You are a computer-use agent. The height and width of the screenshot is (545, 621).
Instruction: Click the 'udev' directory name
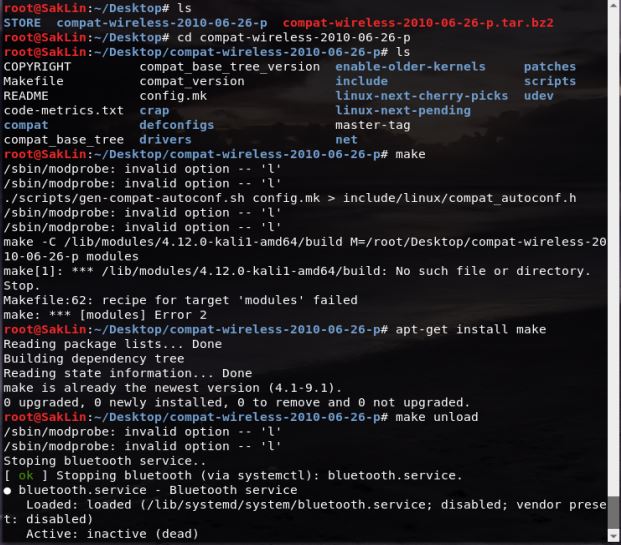(539, 96)
